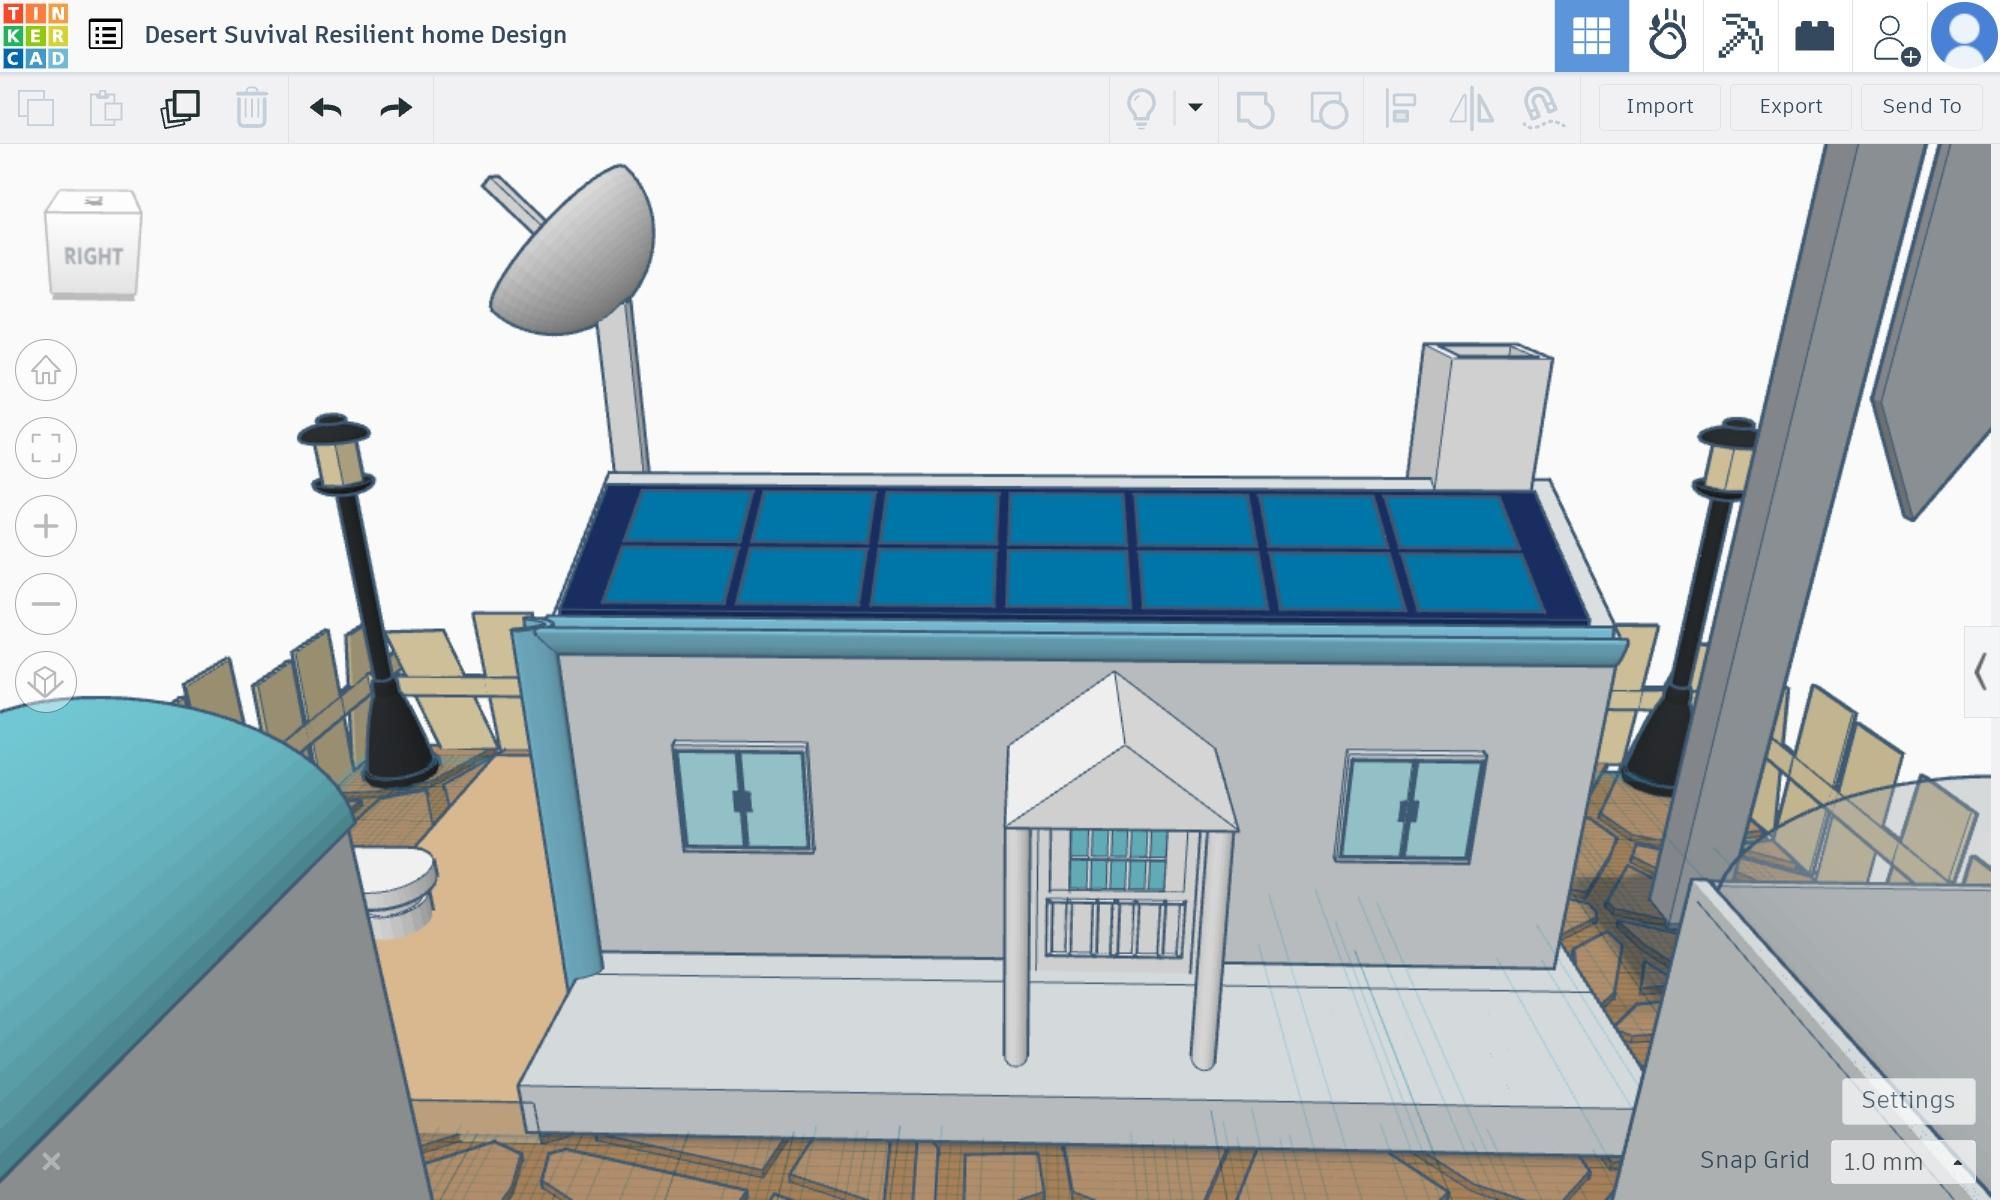Select the Align tool
The width and height of the screenshot is (2000, 1200).
click(1400, 108)
